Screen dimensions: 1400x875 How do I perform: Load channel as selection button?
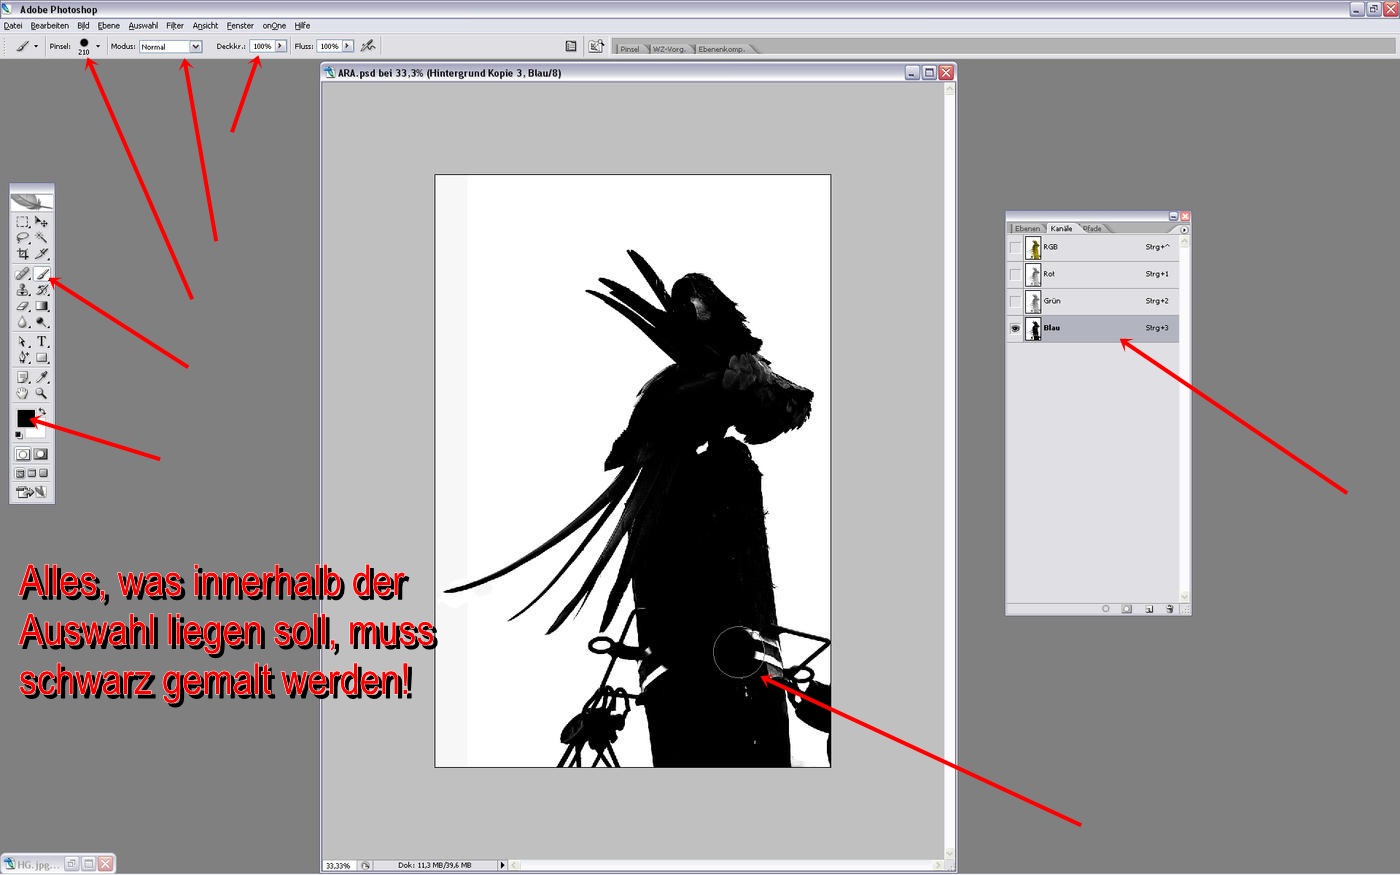pyautogui.click(x=1106, y=608)
